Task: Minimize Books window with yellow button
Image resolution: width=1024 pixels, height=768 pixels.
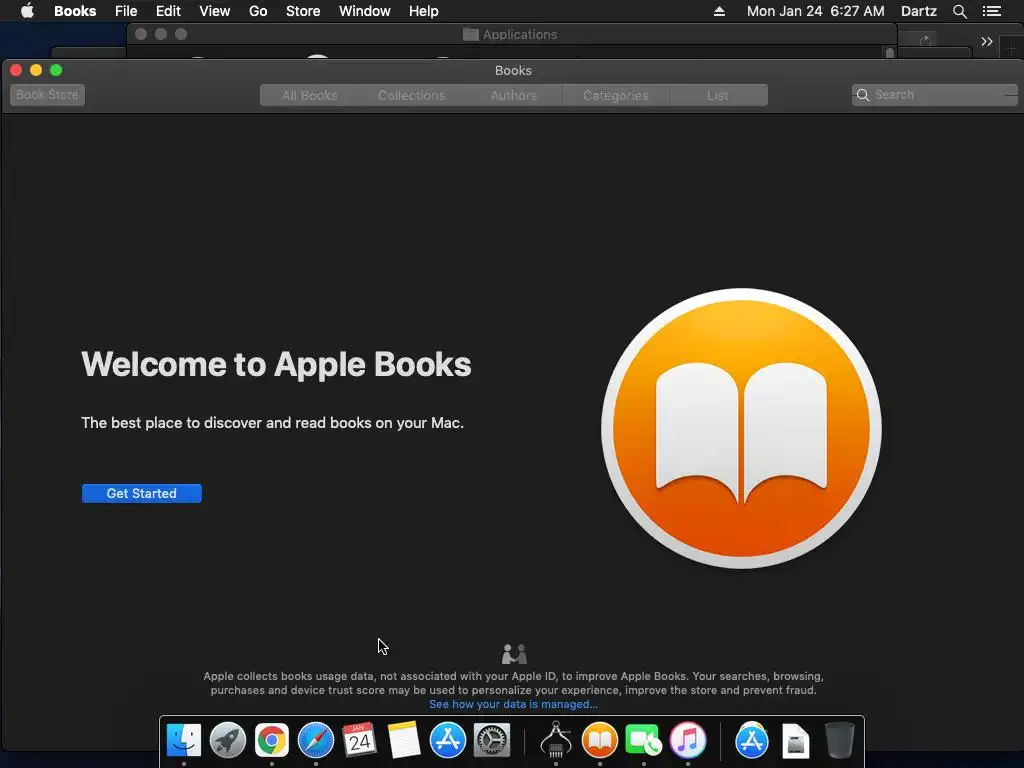Action: point(36,70)
